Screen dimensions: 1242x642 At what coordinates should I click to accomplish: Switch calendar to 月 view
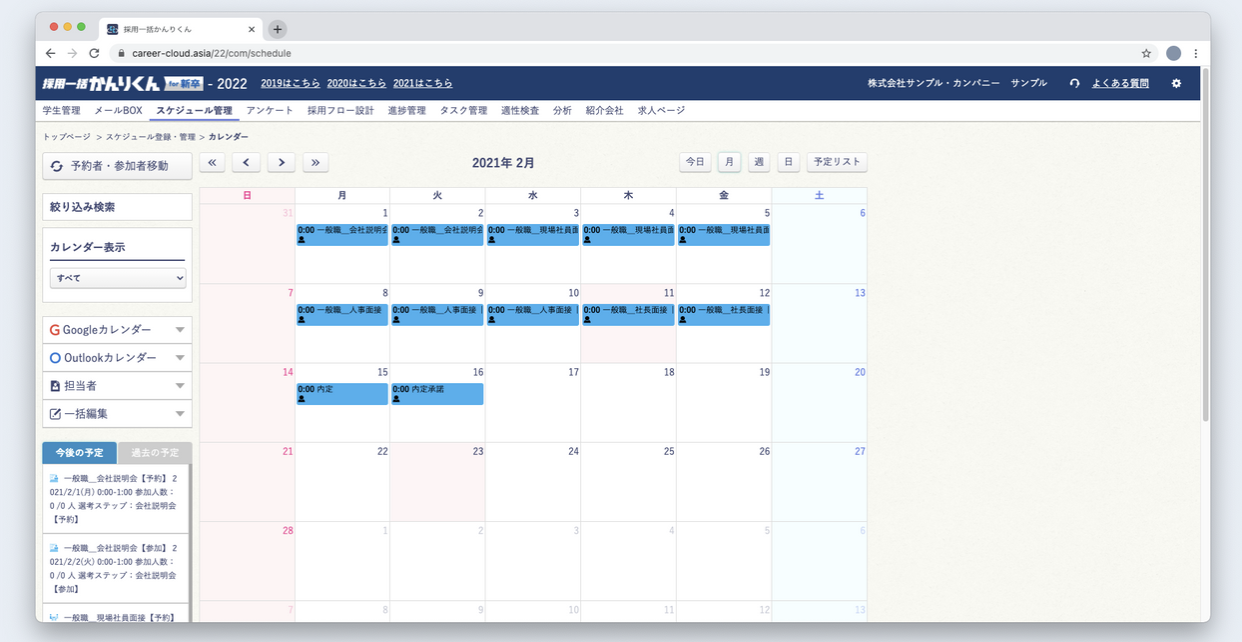click(x=729, y=162)
